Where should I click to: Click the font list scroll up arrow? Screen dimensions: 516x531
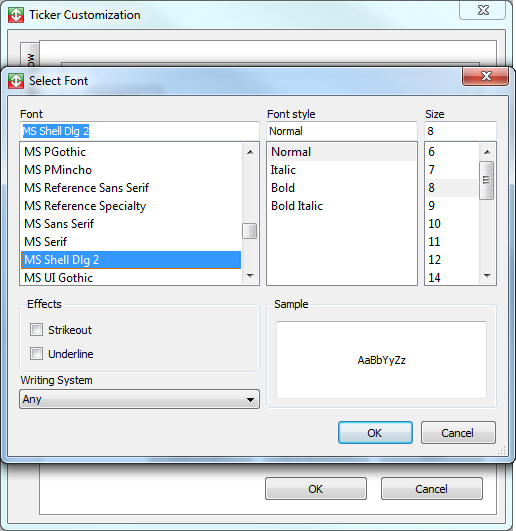pyautogui.click(x=250, y=152)
